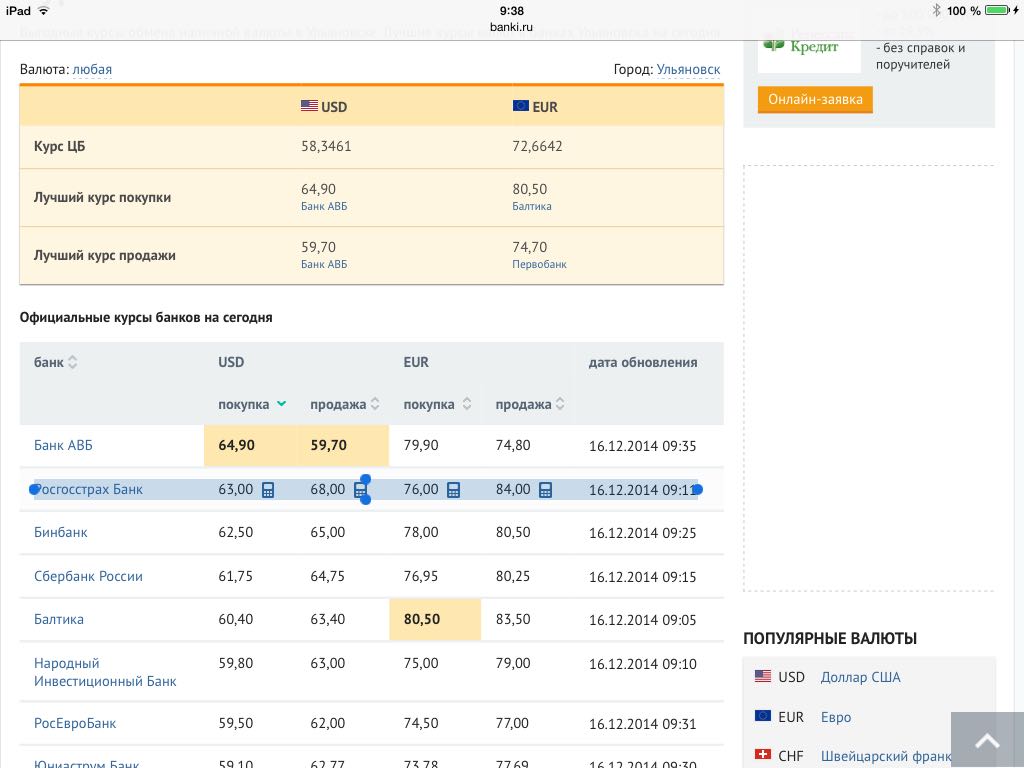Image resolution: width=1024 pixels, height=768 pixels.
Task: Tap the US flag in popular currencies
Action: (763, 677)
